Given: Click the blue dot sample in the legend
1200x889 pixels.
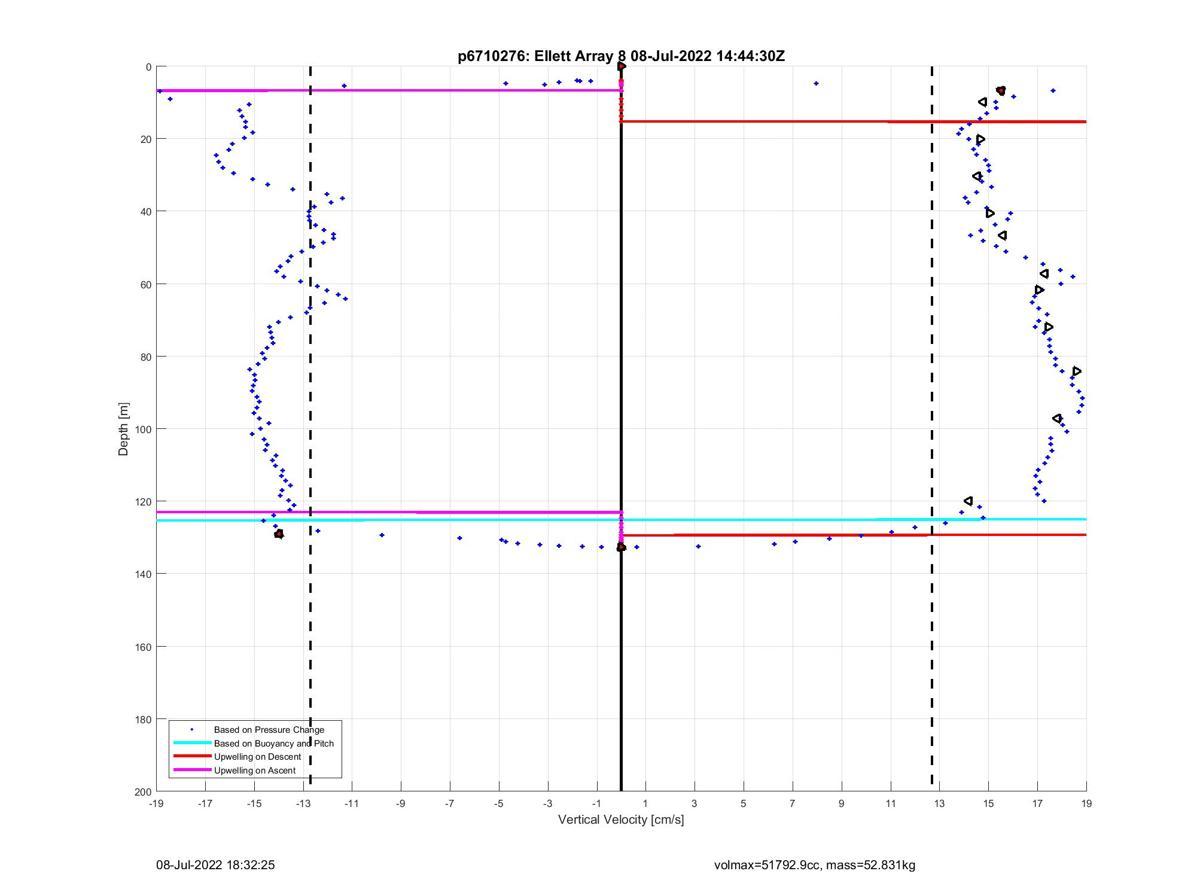Looking at the screenshot, I should pyautogui.click(x=192, y=730).
